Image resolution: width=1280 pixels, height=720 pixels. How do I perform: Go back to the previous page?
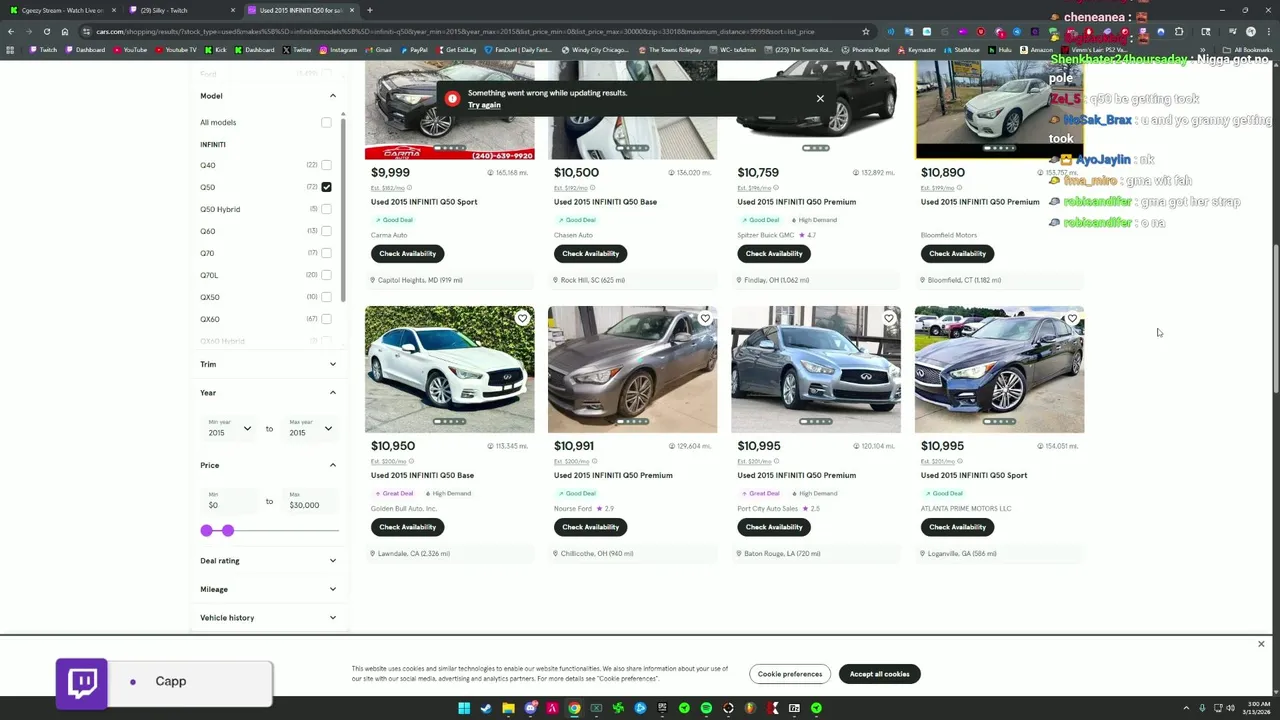(x=11, y=31)
